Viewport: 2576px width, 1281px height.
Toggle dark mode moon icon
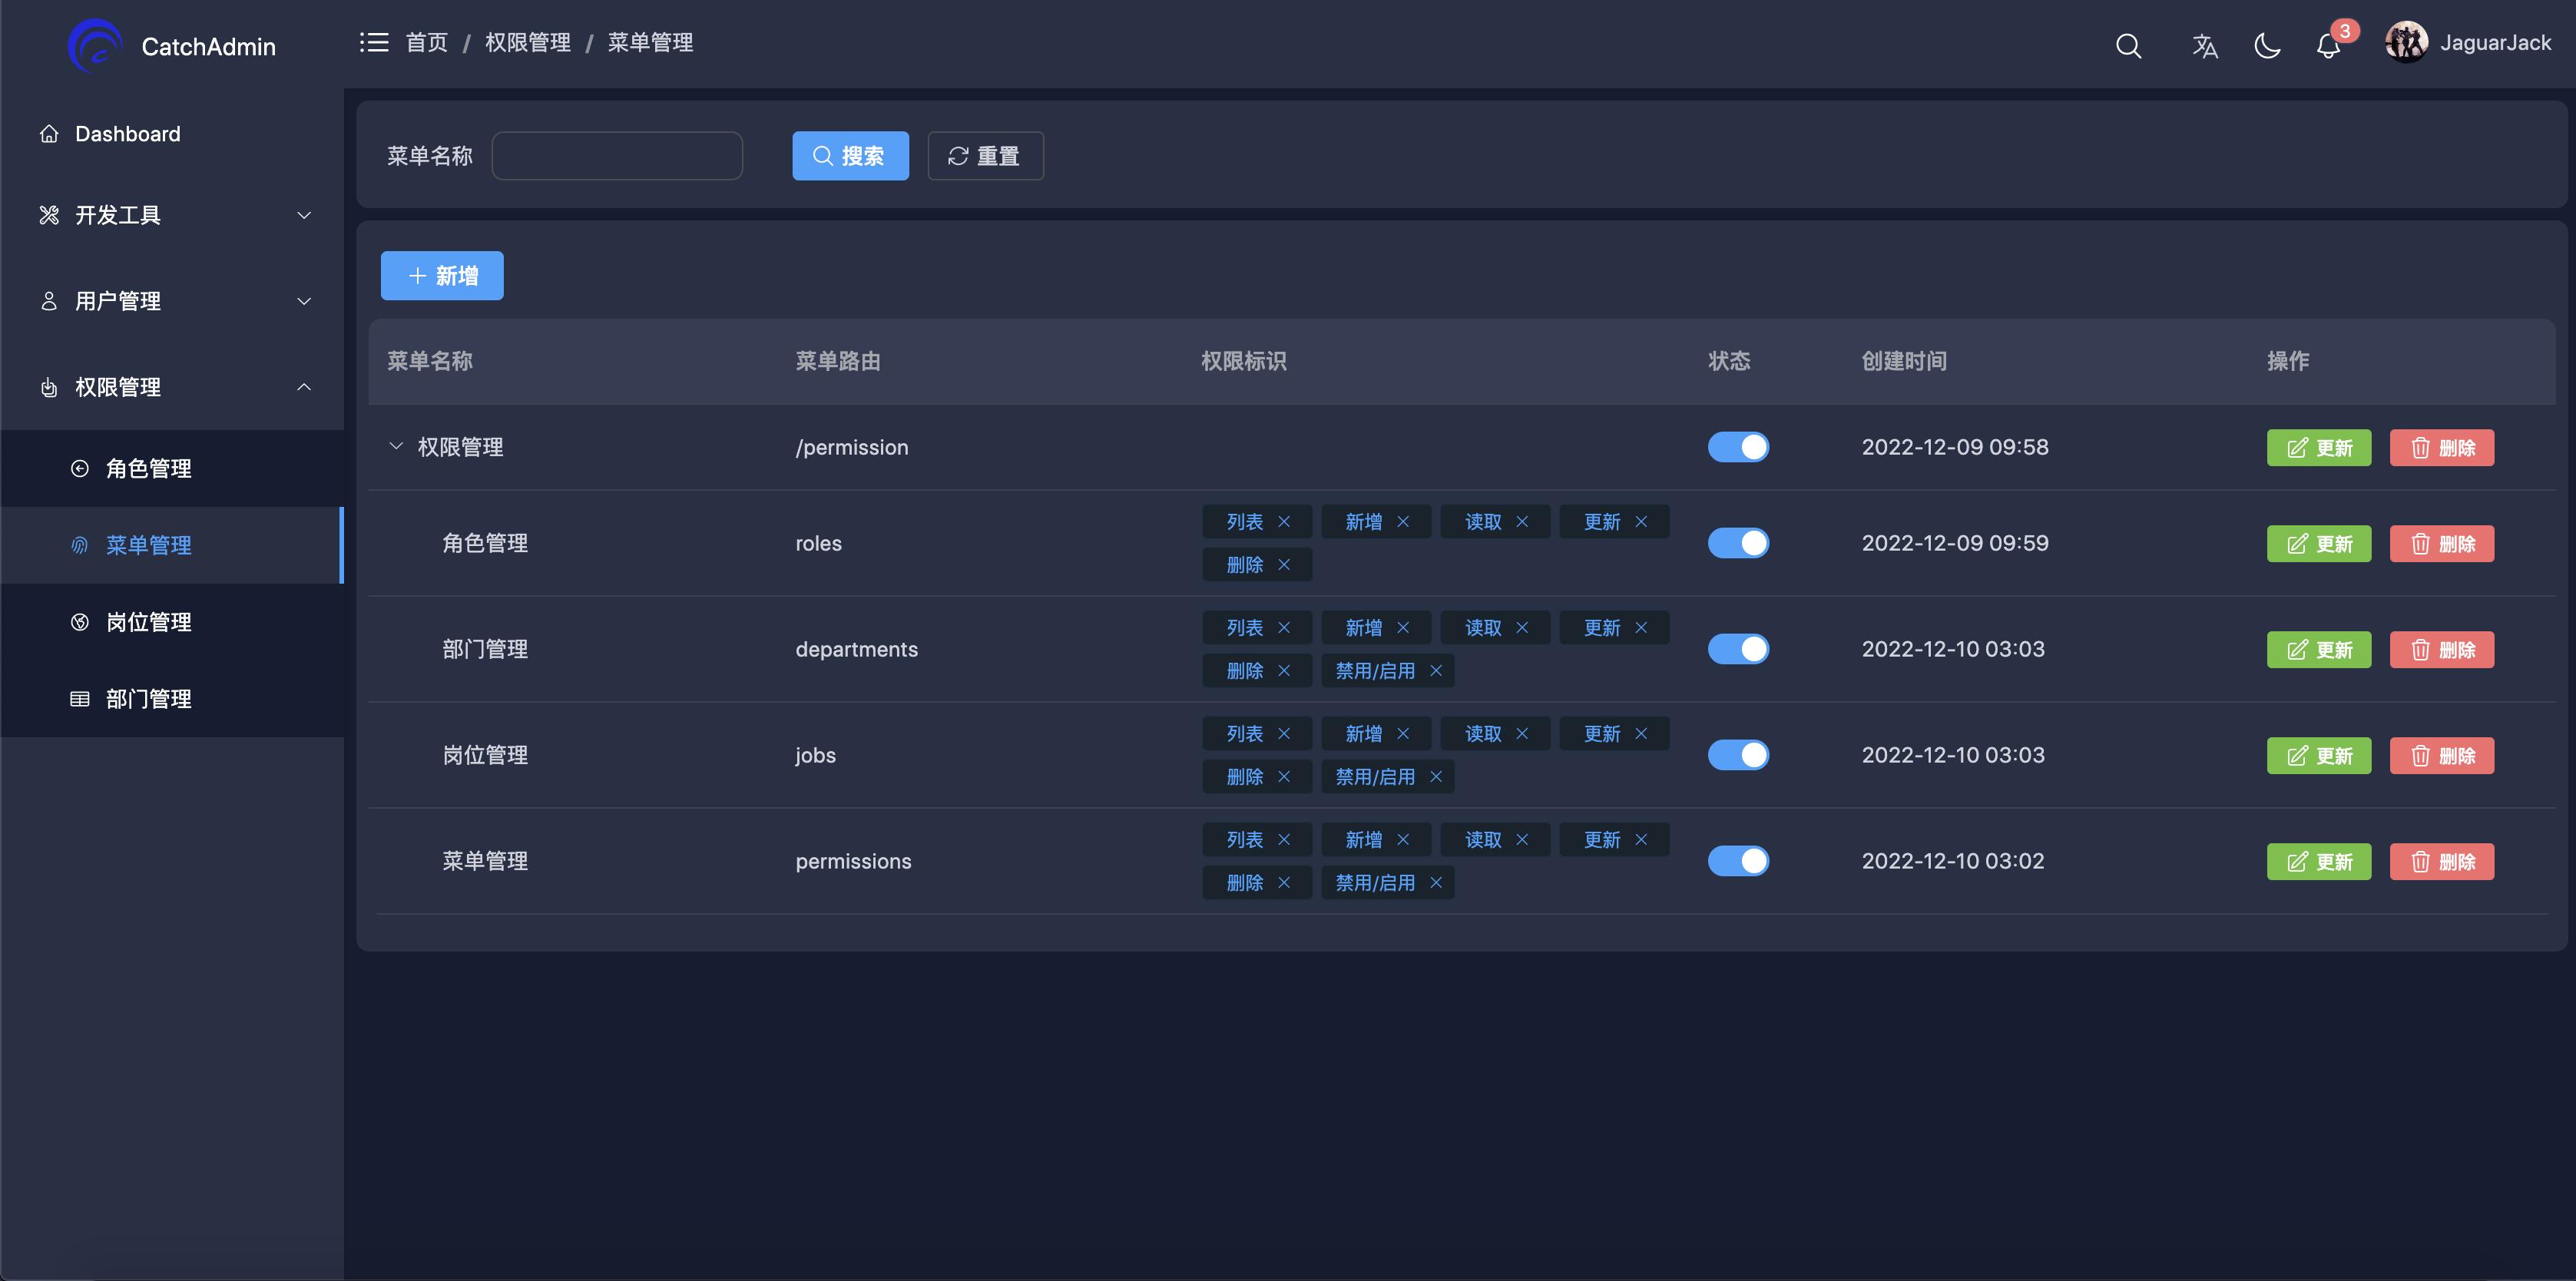pos(2267,46)
